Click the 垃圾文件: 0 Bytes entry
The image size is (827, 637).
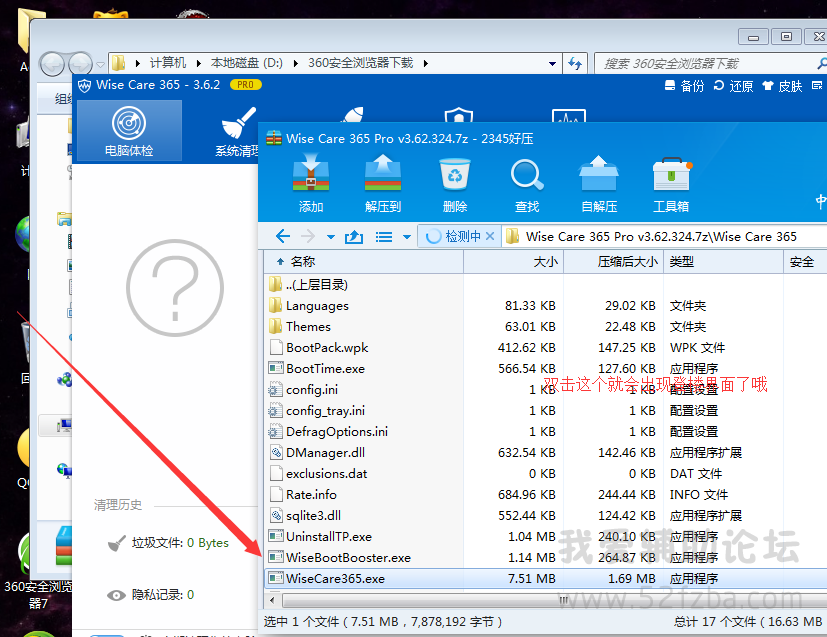168,543
